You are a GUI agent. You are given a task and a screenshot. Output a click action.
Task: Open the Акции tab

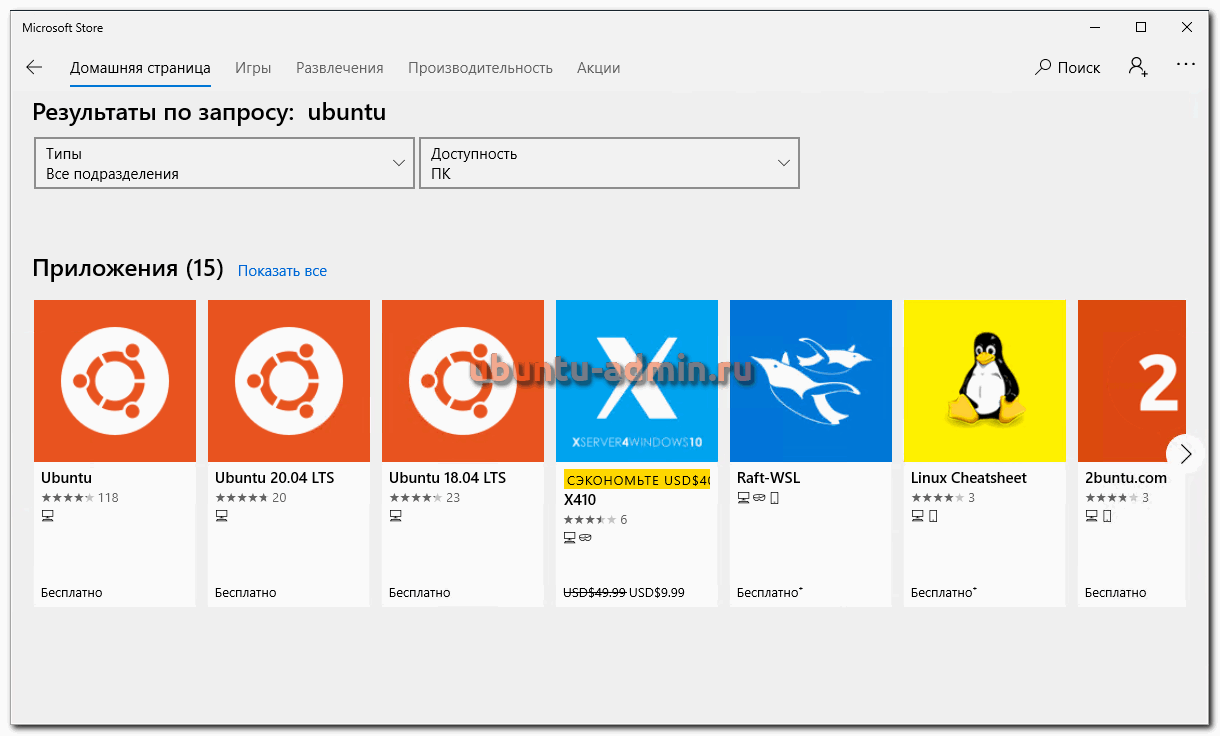coord(598,68)
